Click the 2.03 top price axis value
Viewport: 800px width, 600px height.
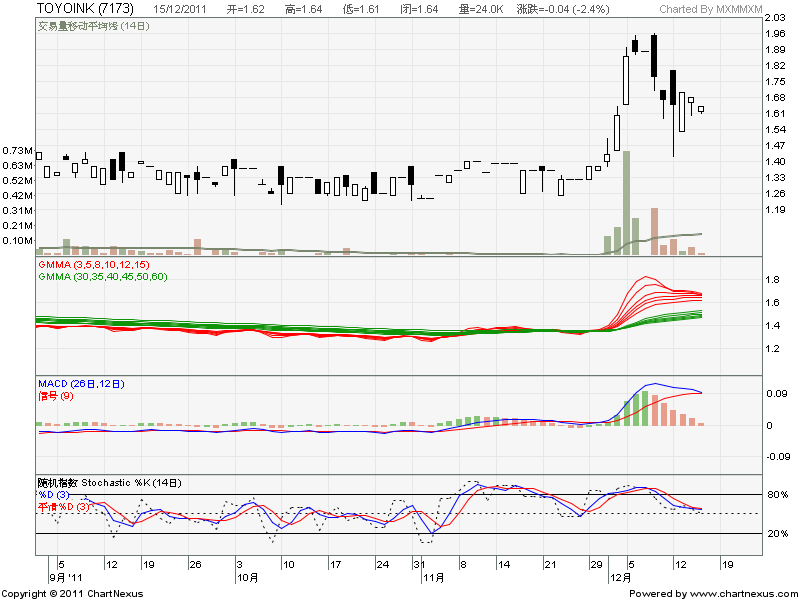(774, 19)
